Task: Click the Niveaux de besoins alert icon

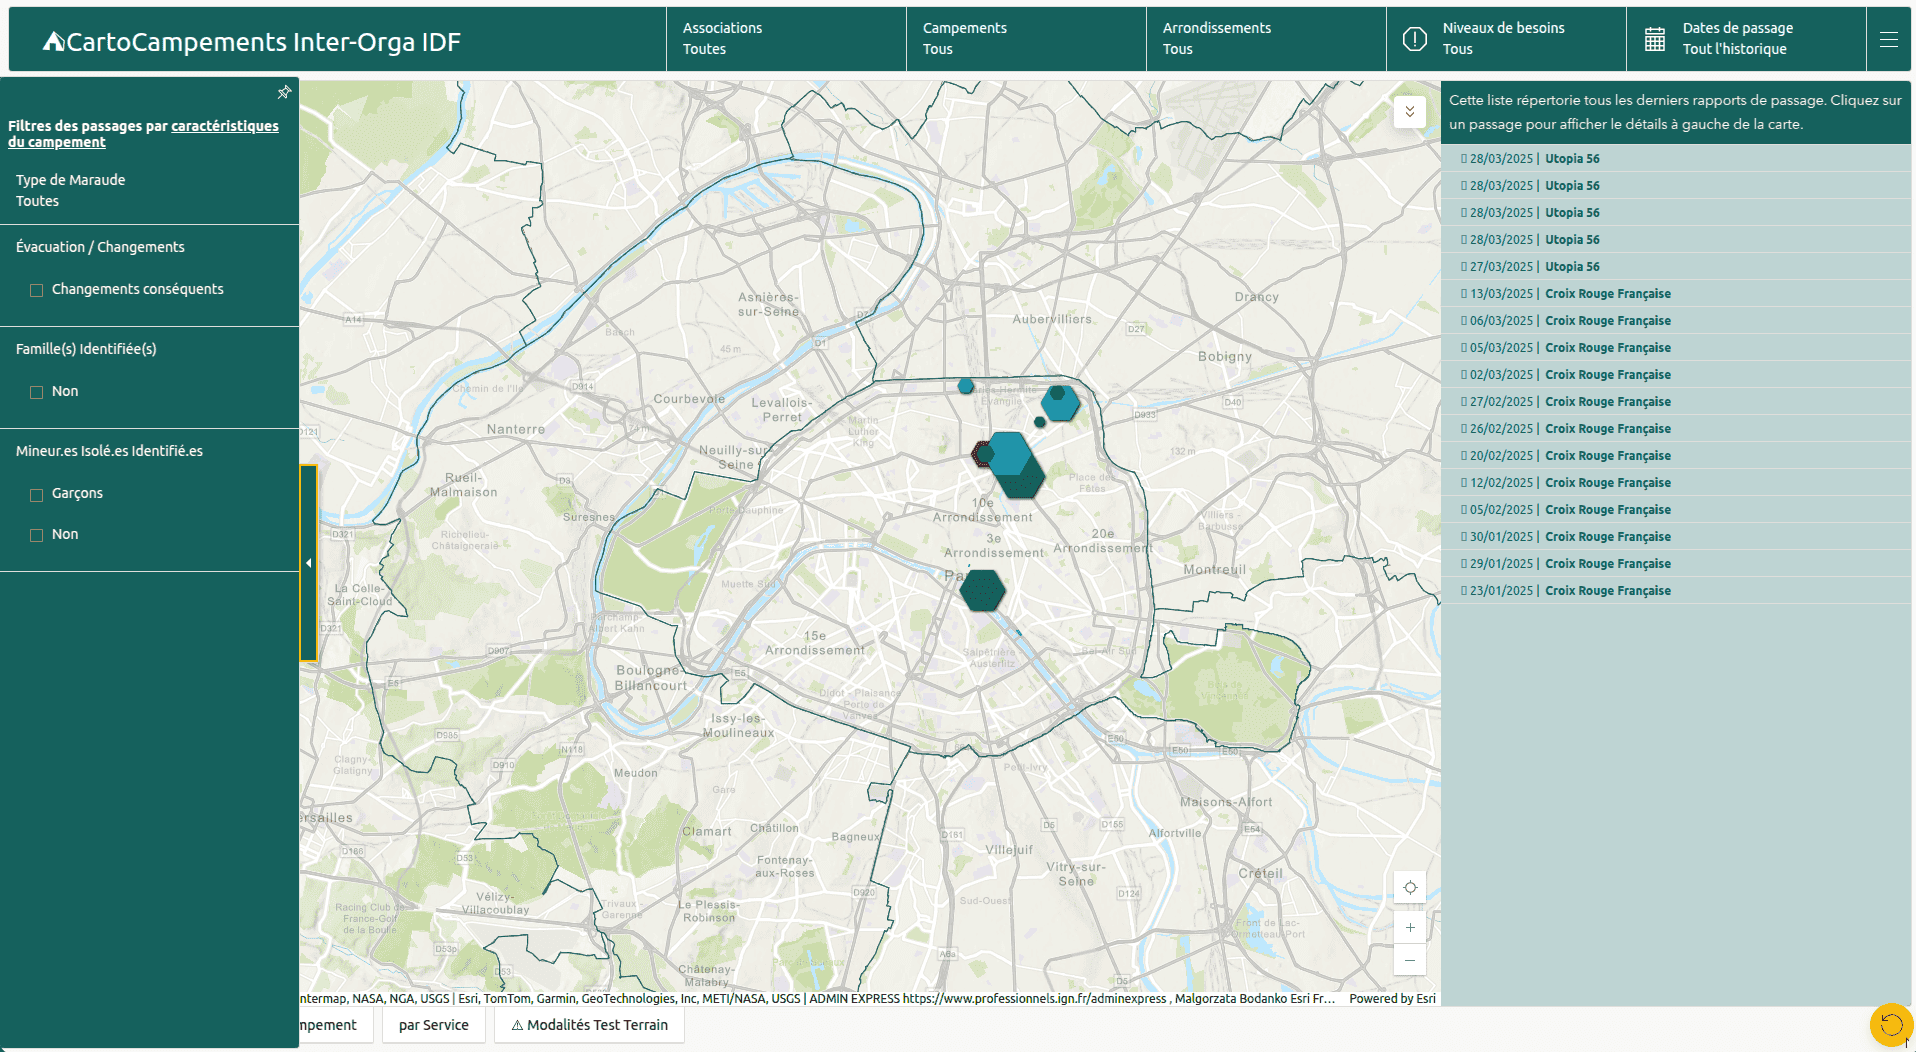Action: click(1415, 39)
